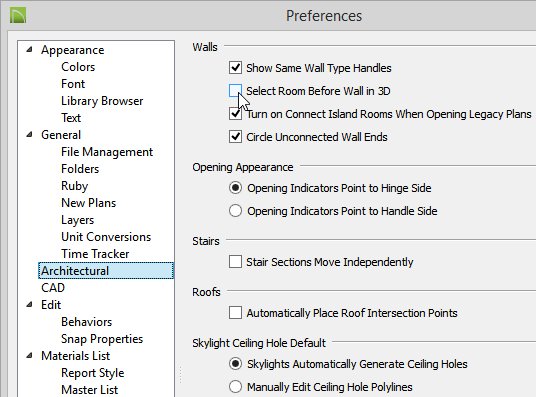Select the Materials List category
The image size is (536, 397).
[x=76, y=356]
